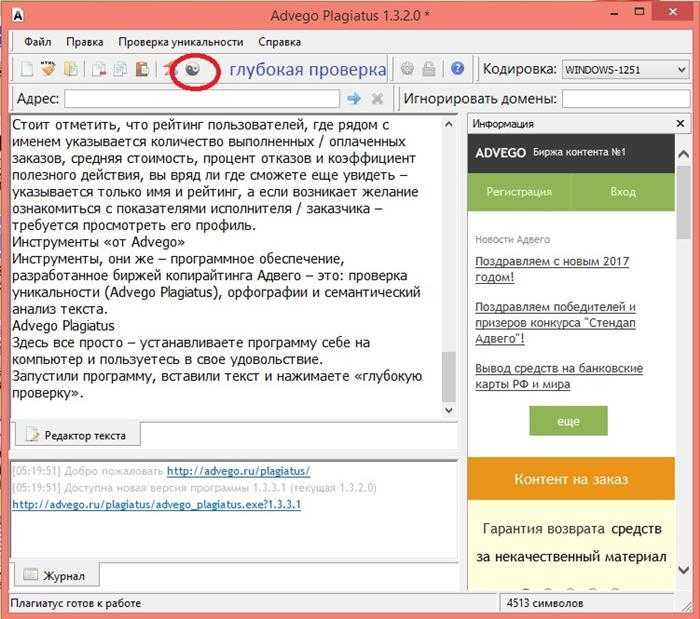Expand the WINDOWS-1251 encoding dropdown
The width and height of the screenshot is (700, 619).
625,70
